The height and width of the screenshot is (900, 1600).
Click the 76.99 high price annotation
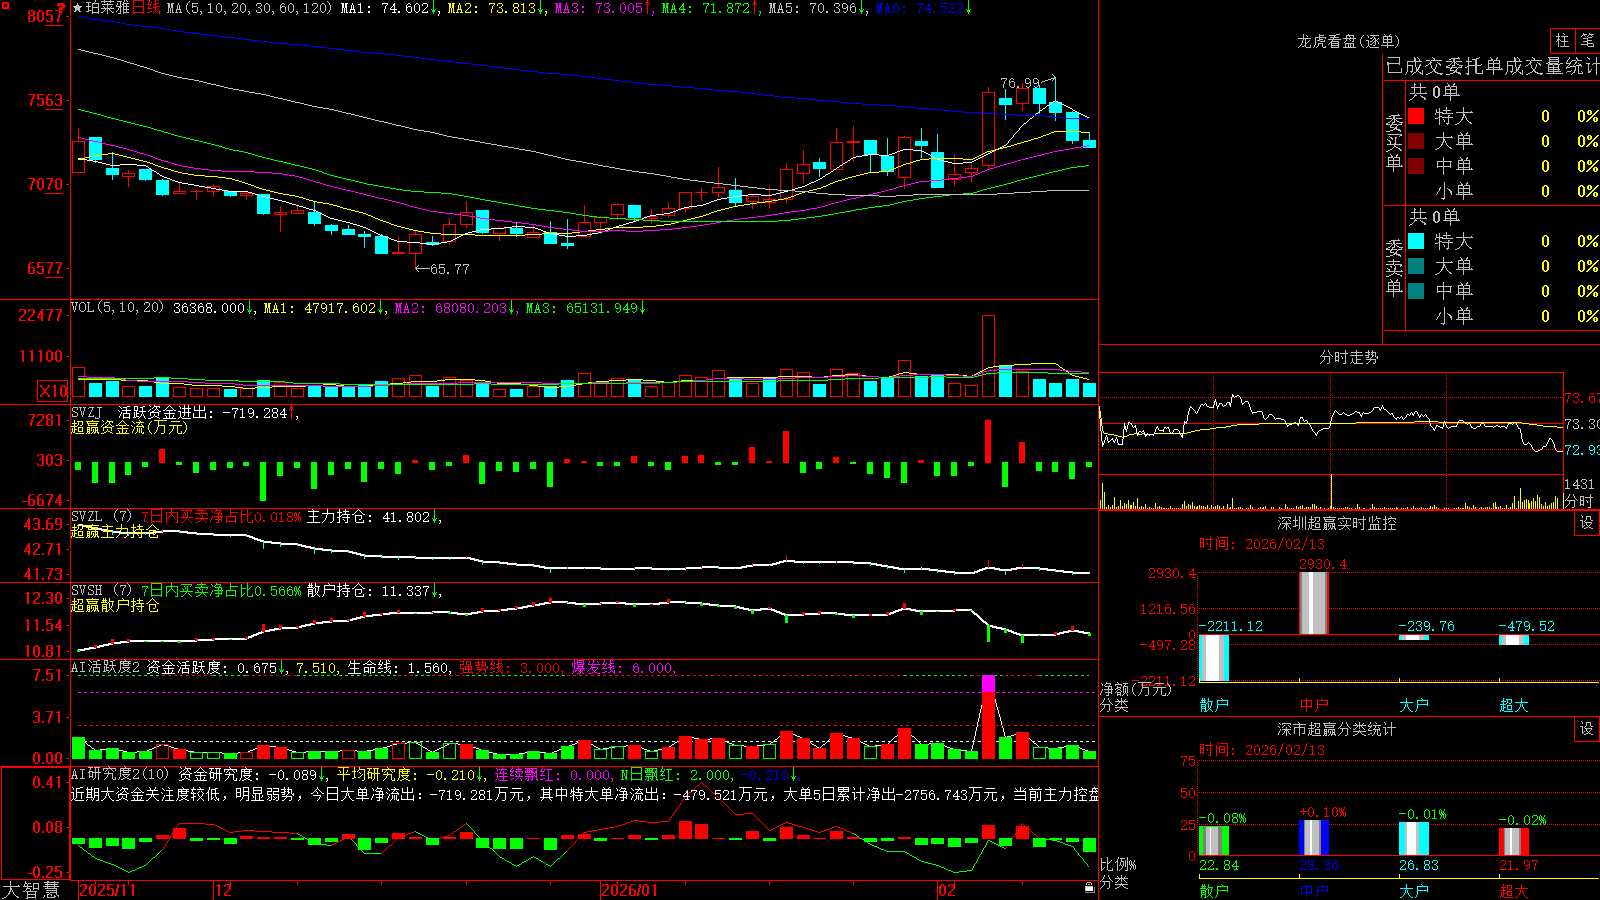tap(1020, 83)
